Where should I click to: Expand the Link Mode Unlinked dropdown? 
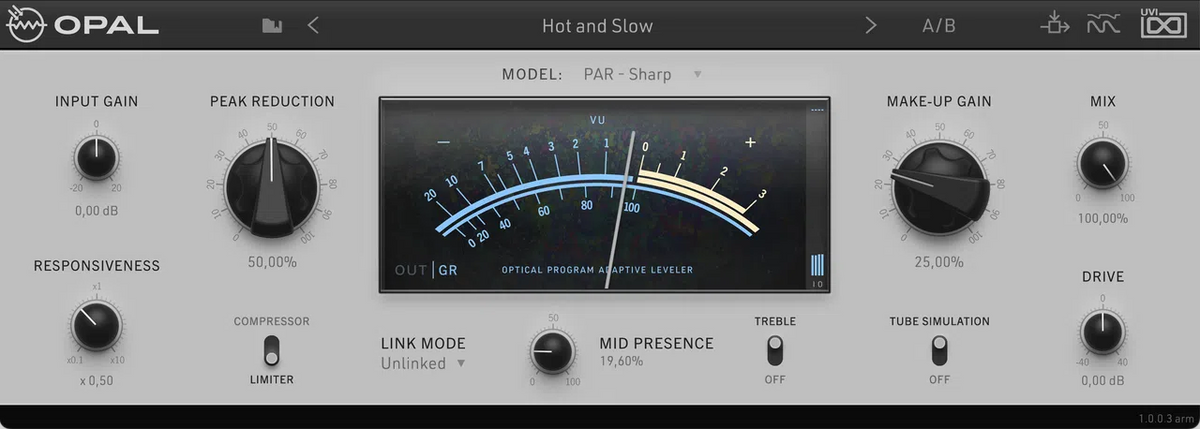click(424, 363)
